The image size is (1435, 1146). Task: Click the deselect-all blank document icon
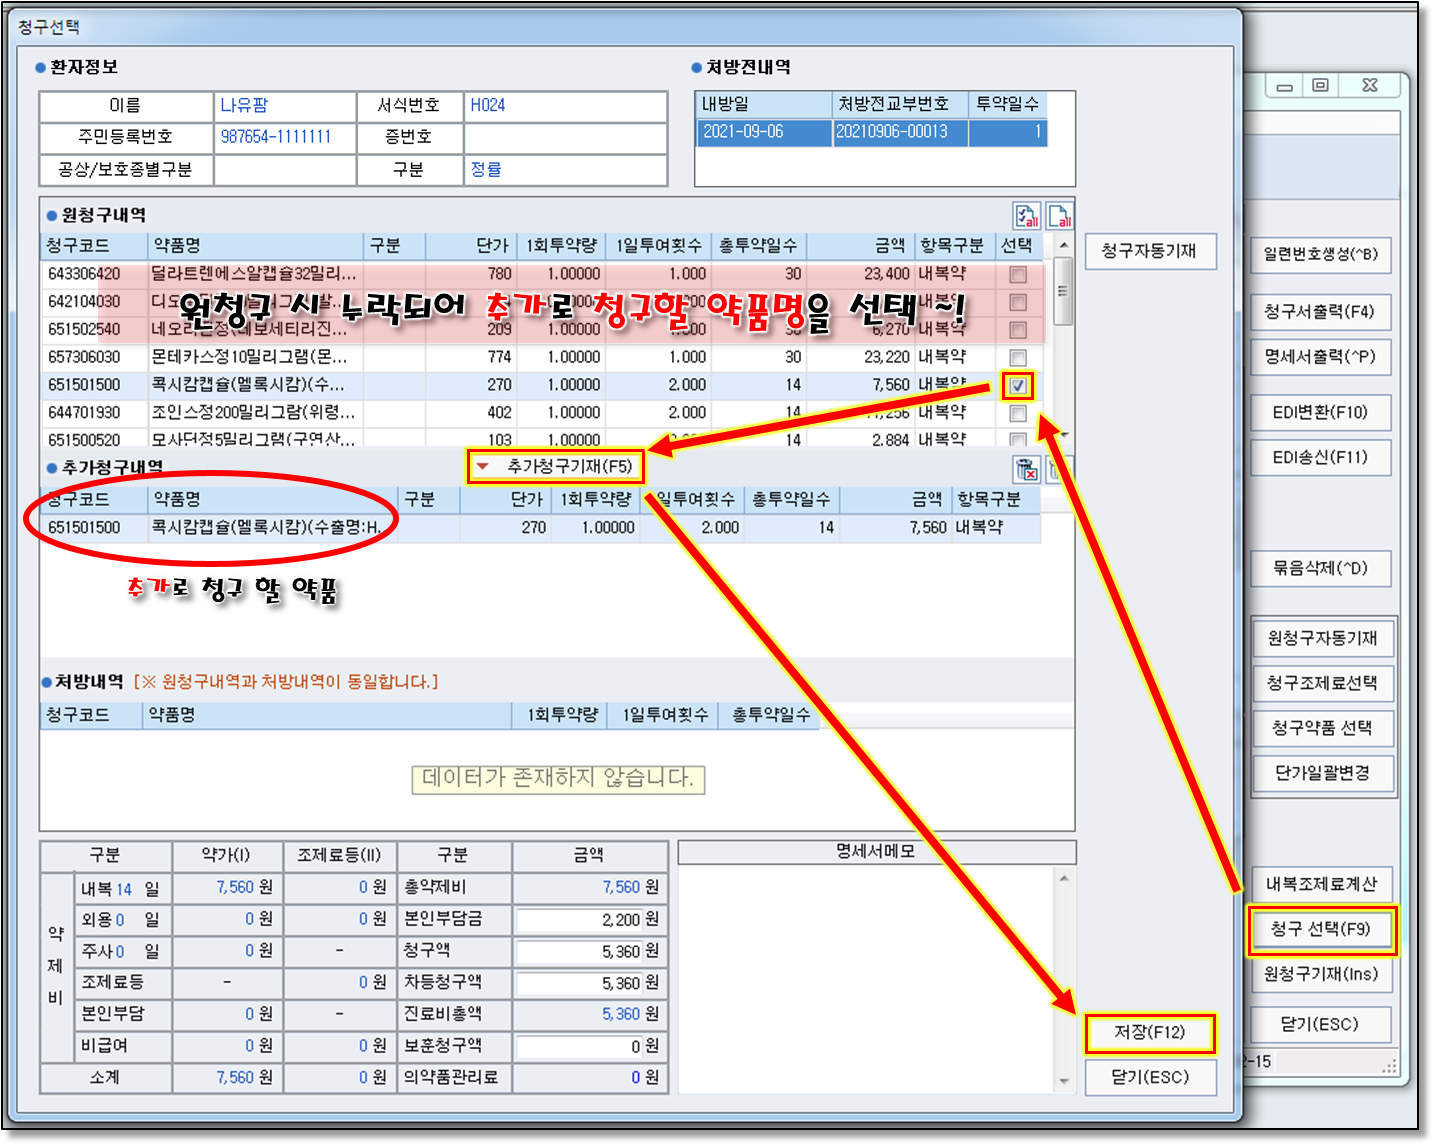(1059, 215)
